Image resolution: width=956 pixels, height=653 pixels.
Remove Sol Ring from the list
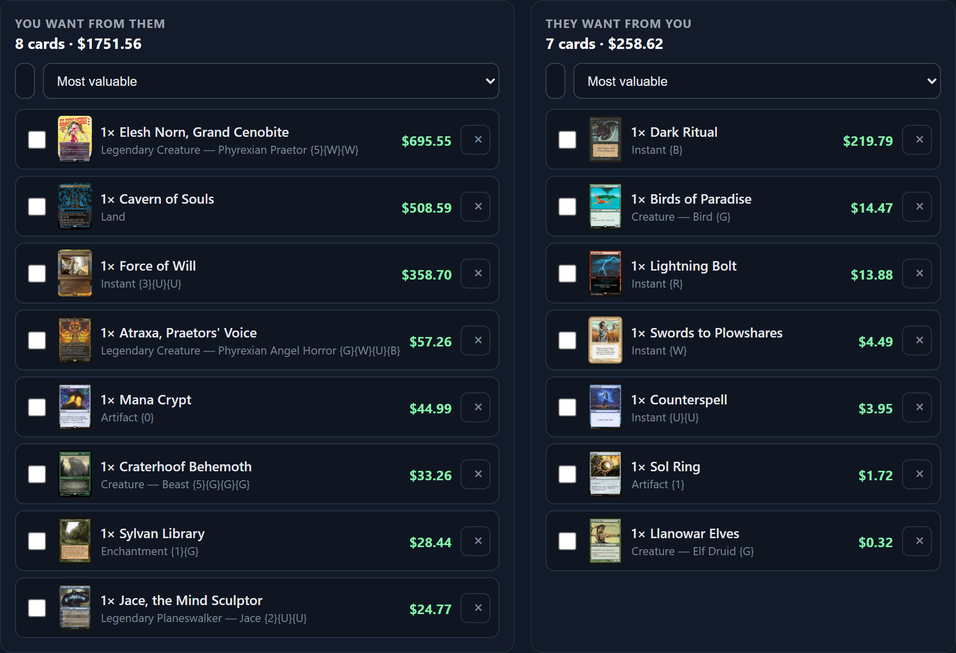pos(917,474)
